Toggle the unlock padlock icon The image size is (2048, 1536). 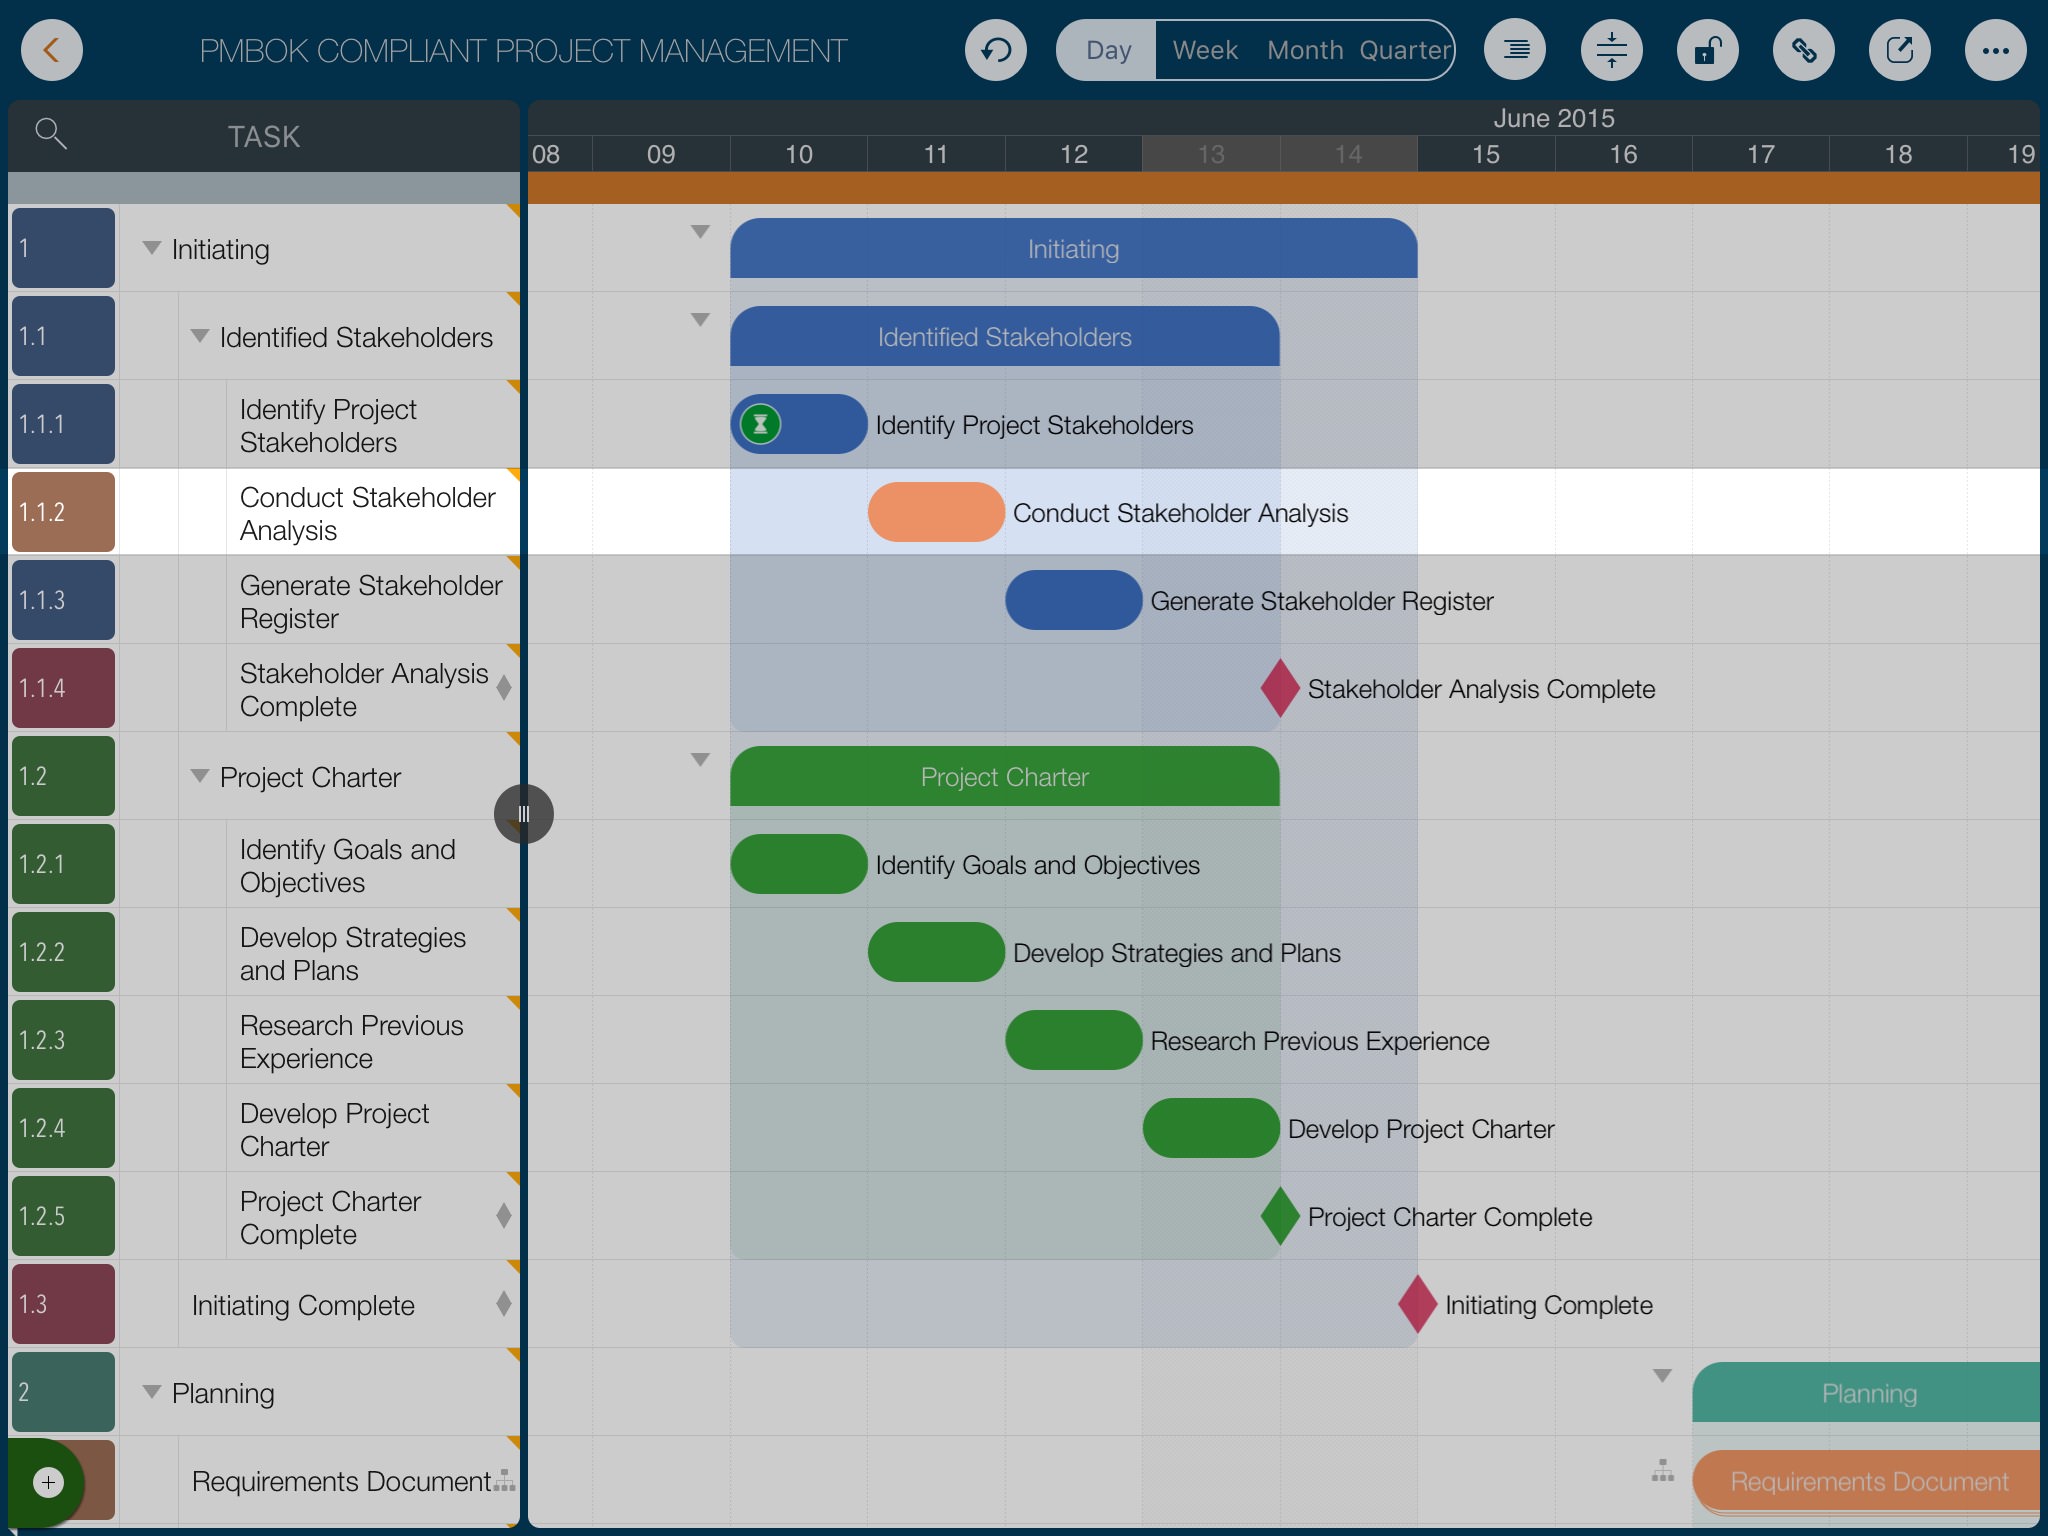(1707, 50)
